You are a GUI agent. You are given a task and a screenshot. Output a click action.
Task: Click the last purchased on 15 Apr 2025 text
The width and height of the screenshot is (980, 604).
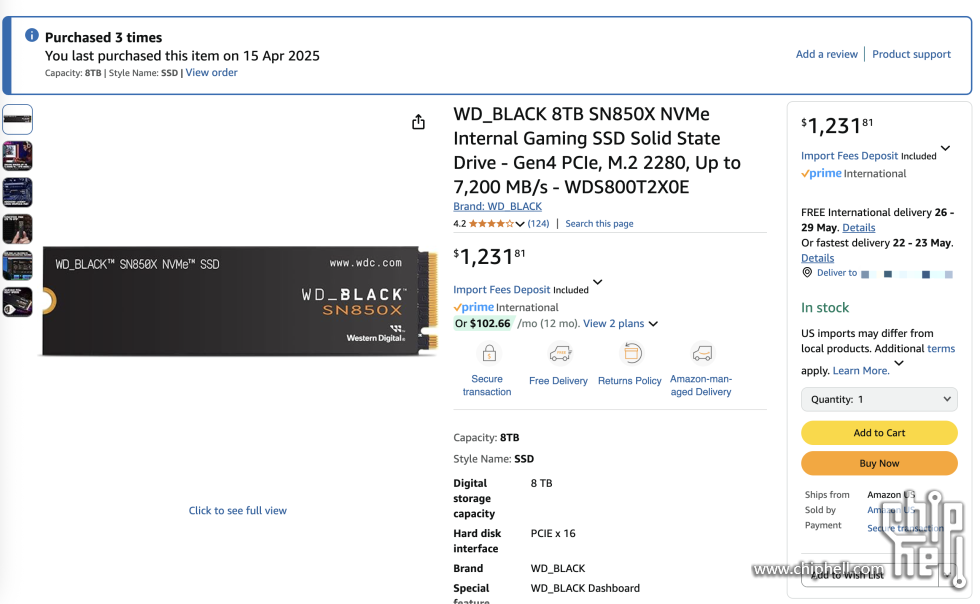coord(182,56)
